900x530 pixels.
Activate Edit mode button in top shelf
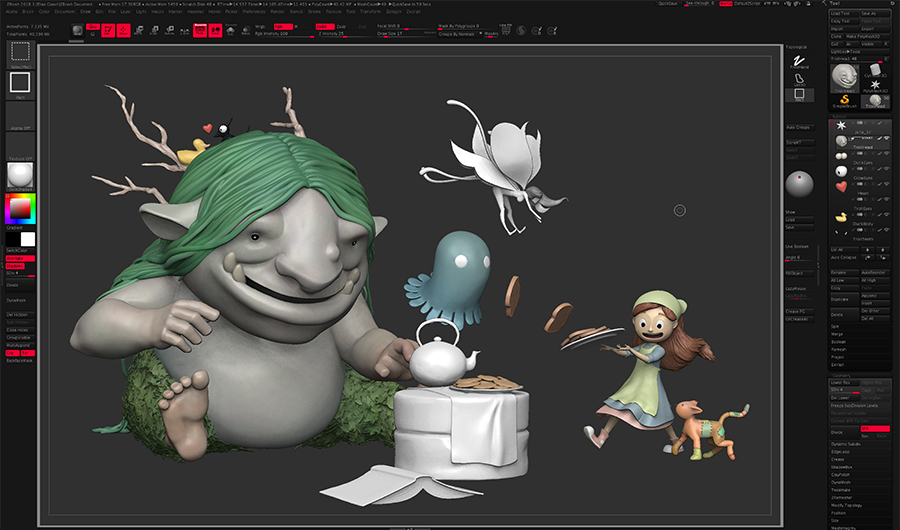(x=108, y=30)
